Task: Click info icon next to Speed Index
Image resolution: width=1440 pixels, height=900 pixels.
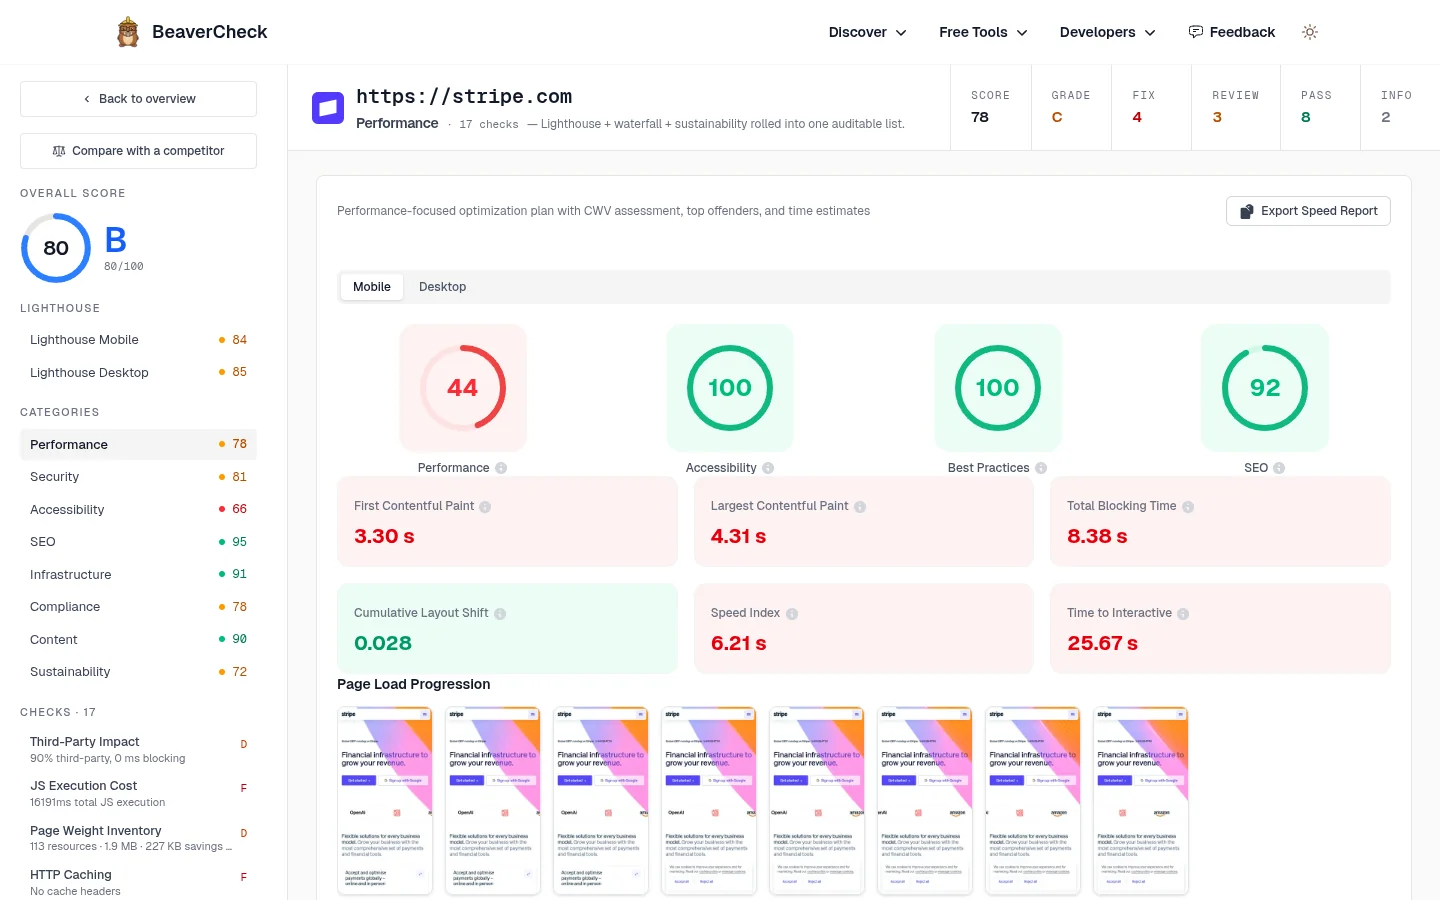Action: [792, 614]
